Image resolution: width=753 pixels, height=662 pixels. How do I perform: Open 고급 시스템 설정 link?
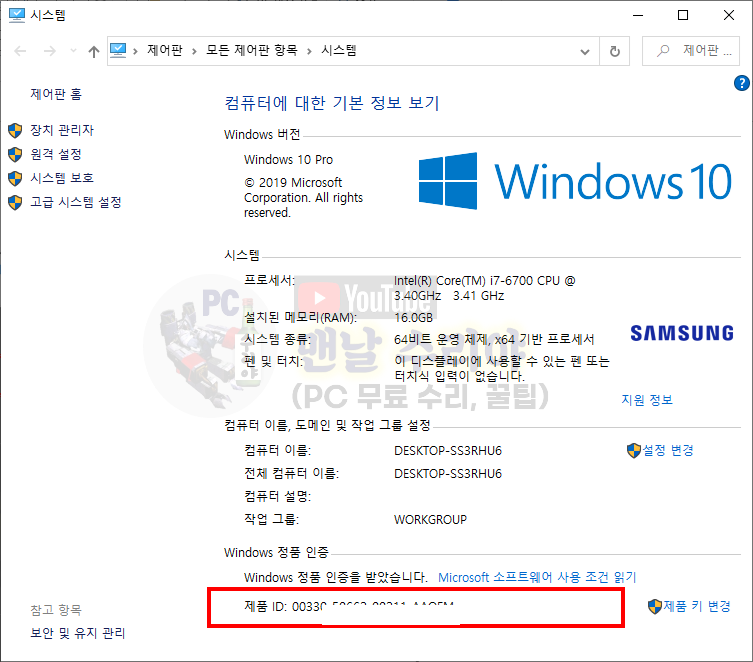[76, 202]
